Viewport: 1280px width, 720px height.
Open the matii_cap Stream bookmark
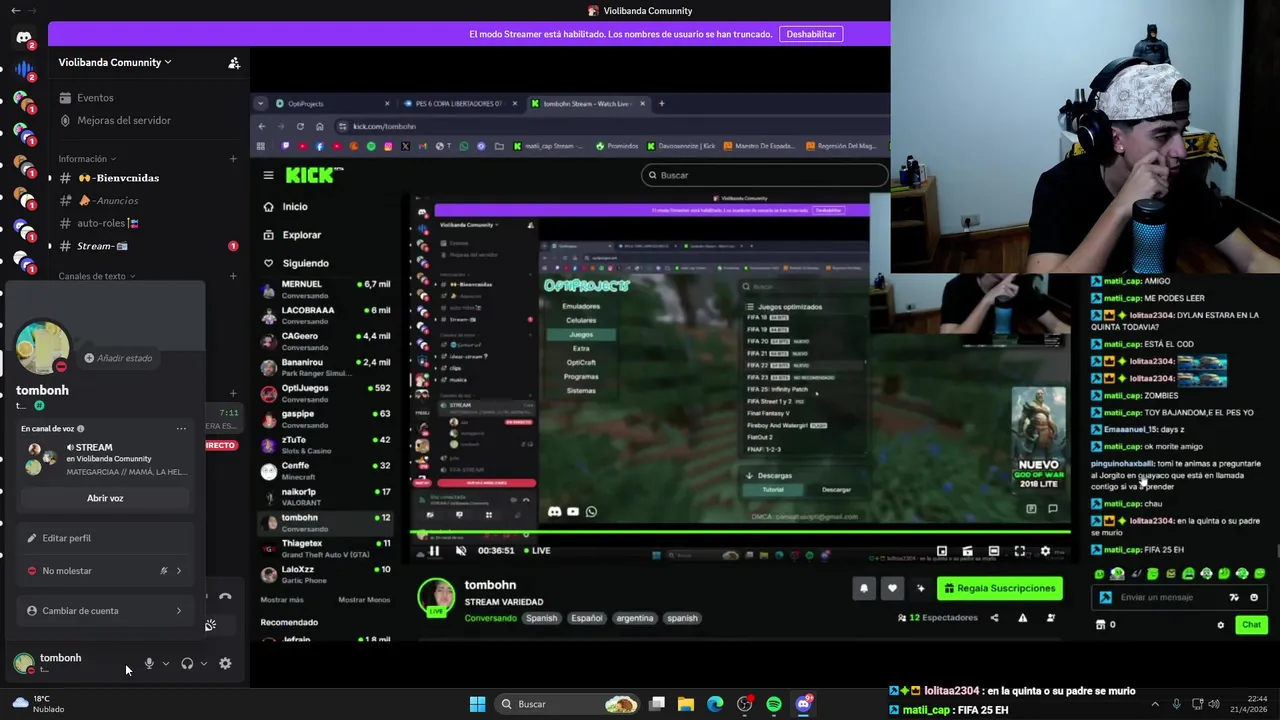point(549,146)
